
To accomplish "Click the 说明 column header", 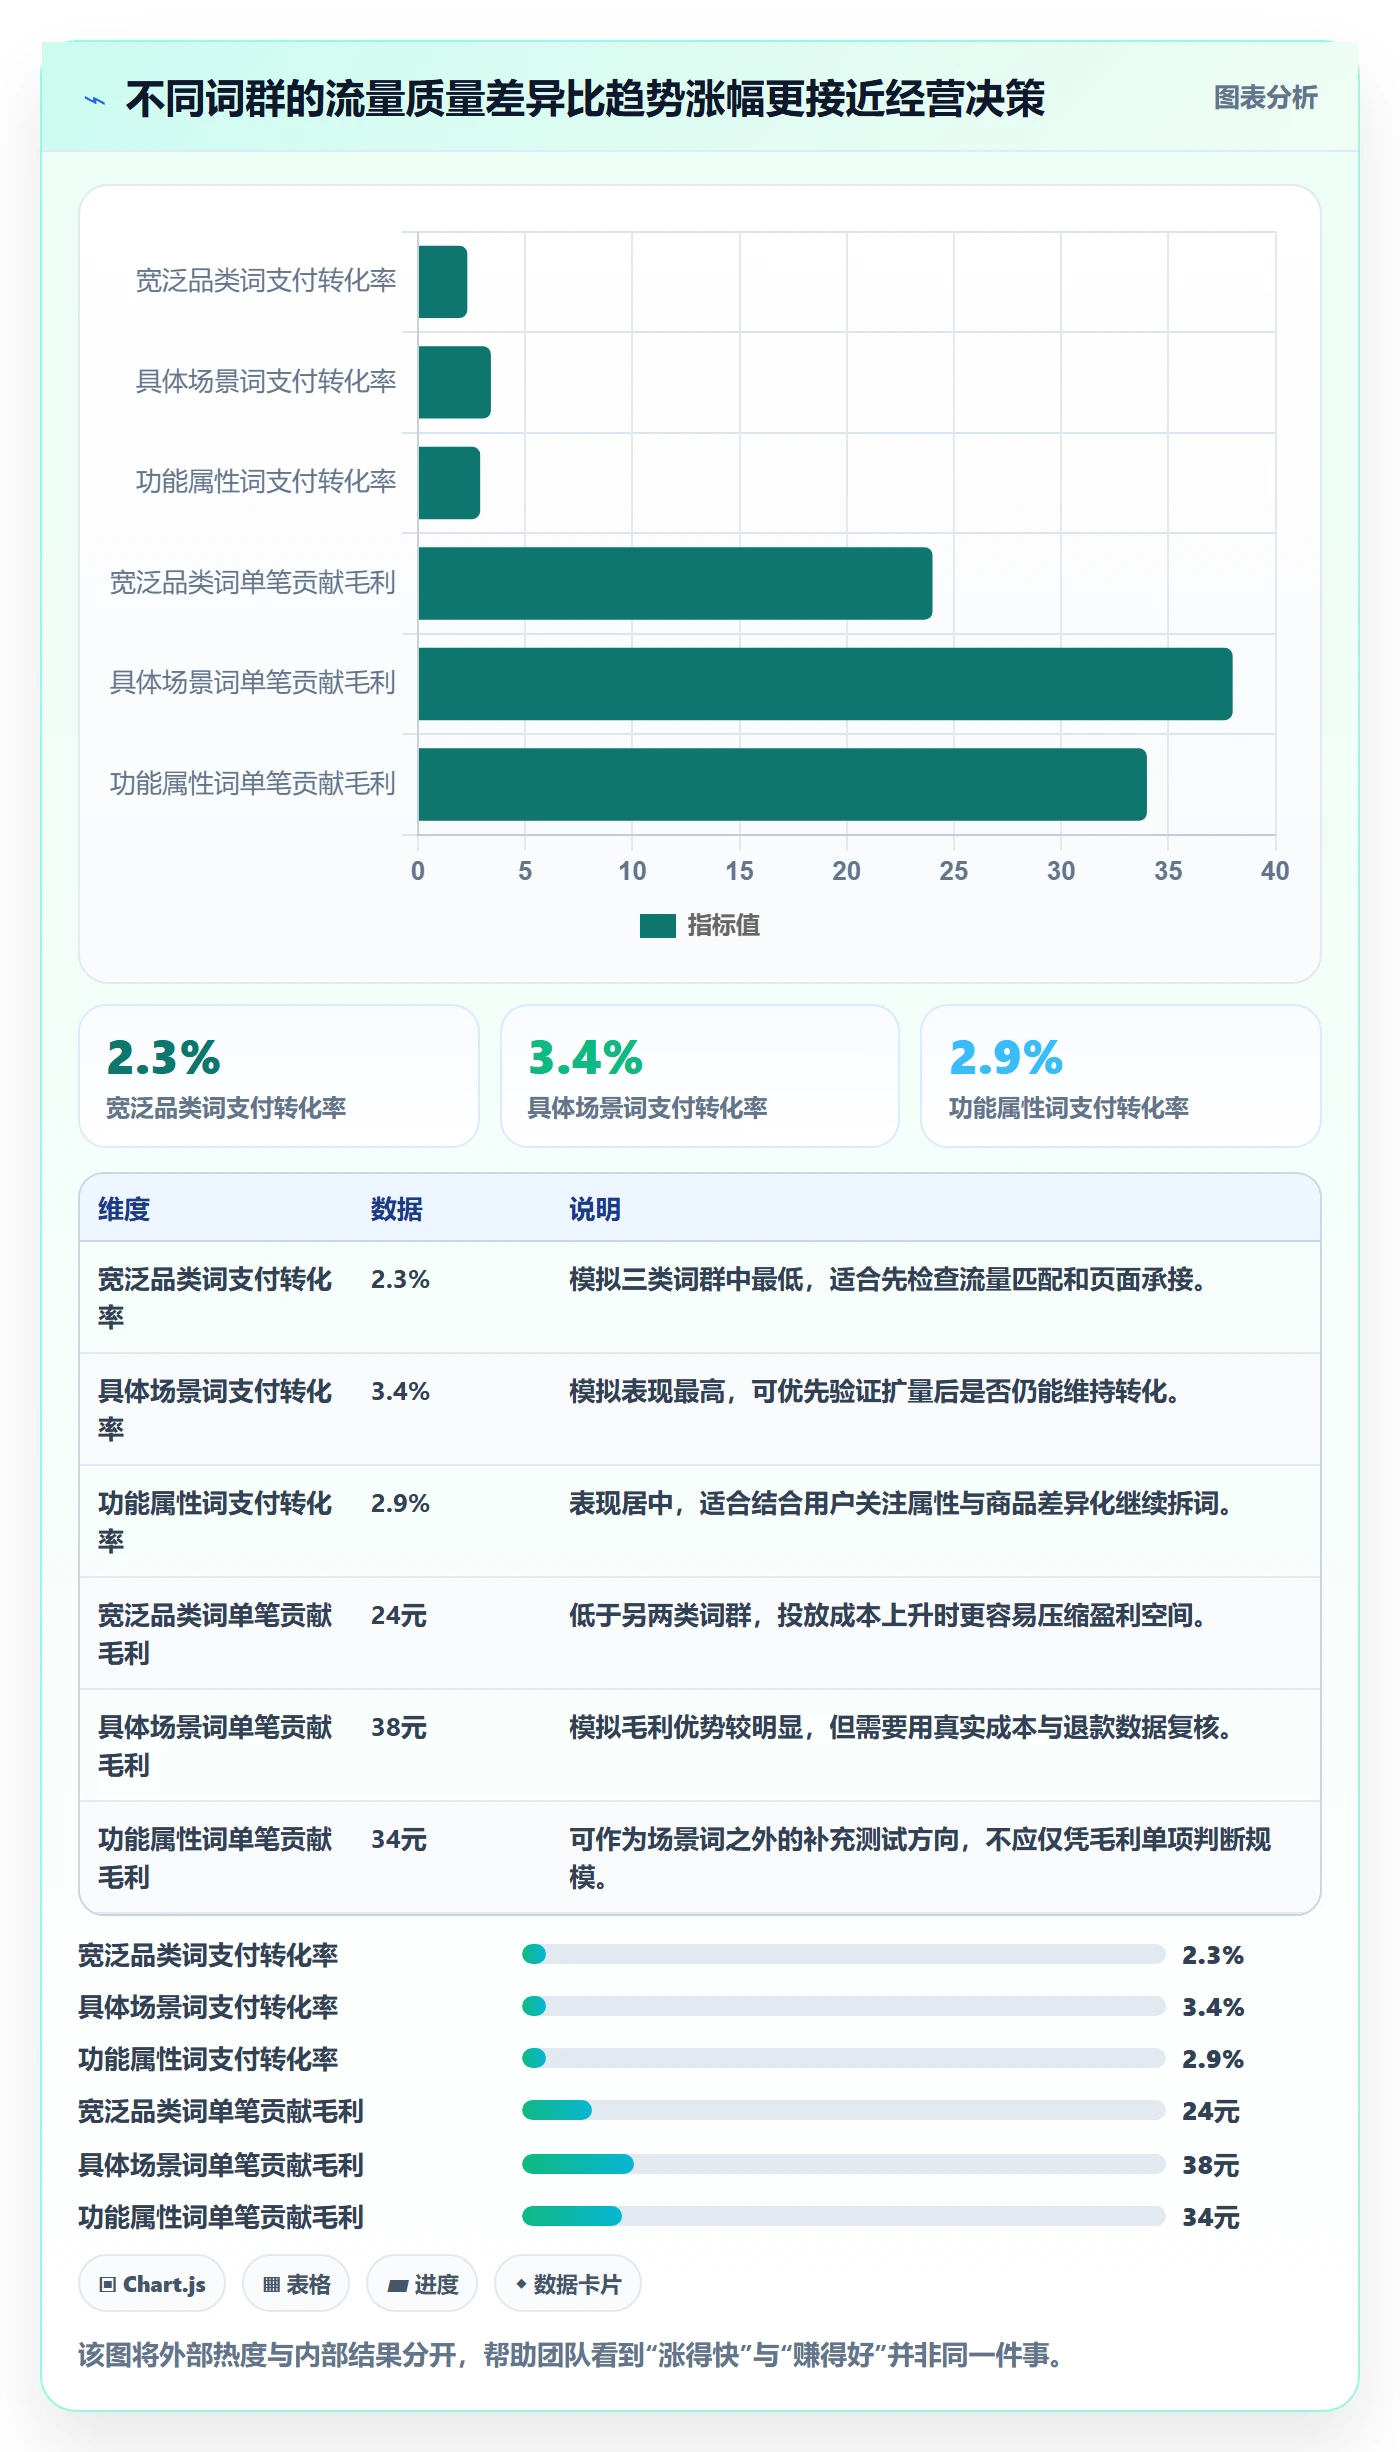I will click(x=595, y=1209).
